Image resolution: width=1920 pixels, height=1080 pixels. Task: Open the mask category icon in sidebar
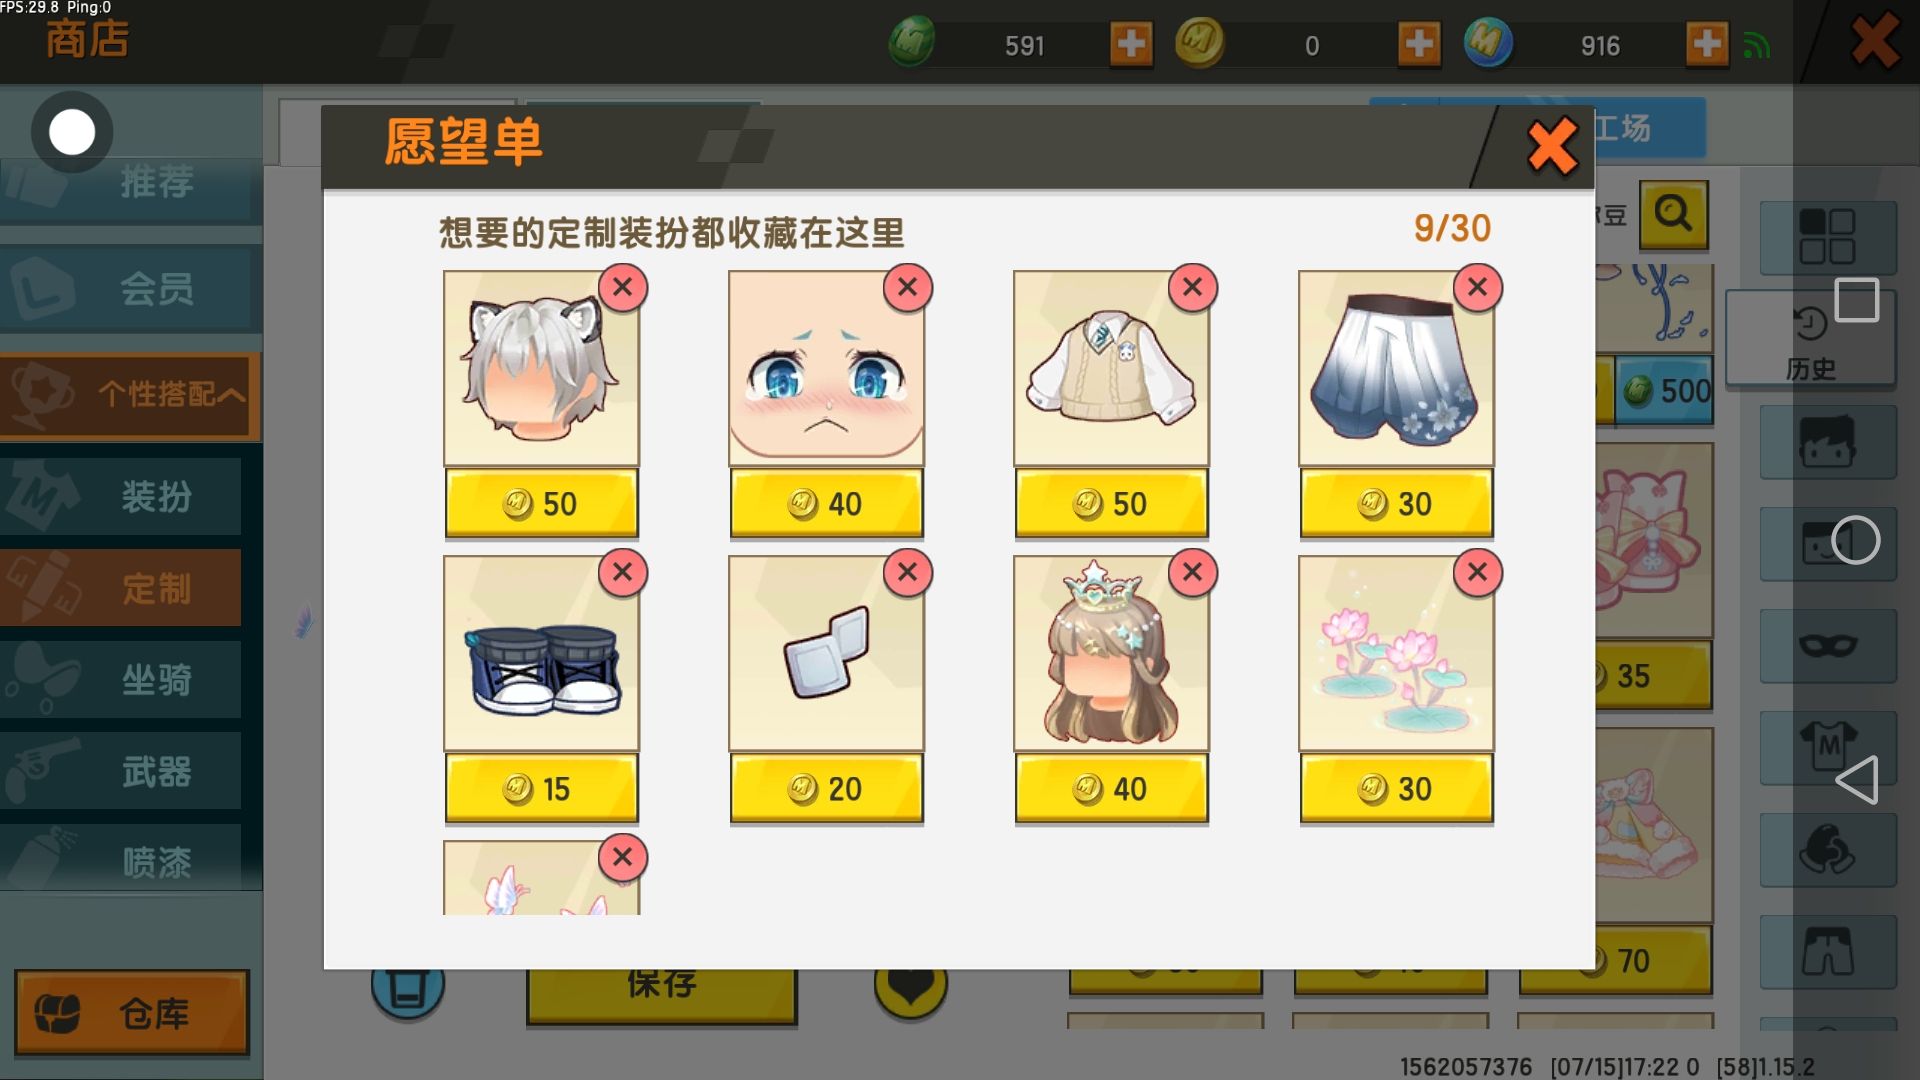click(1828, 645)
